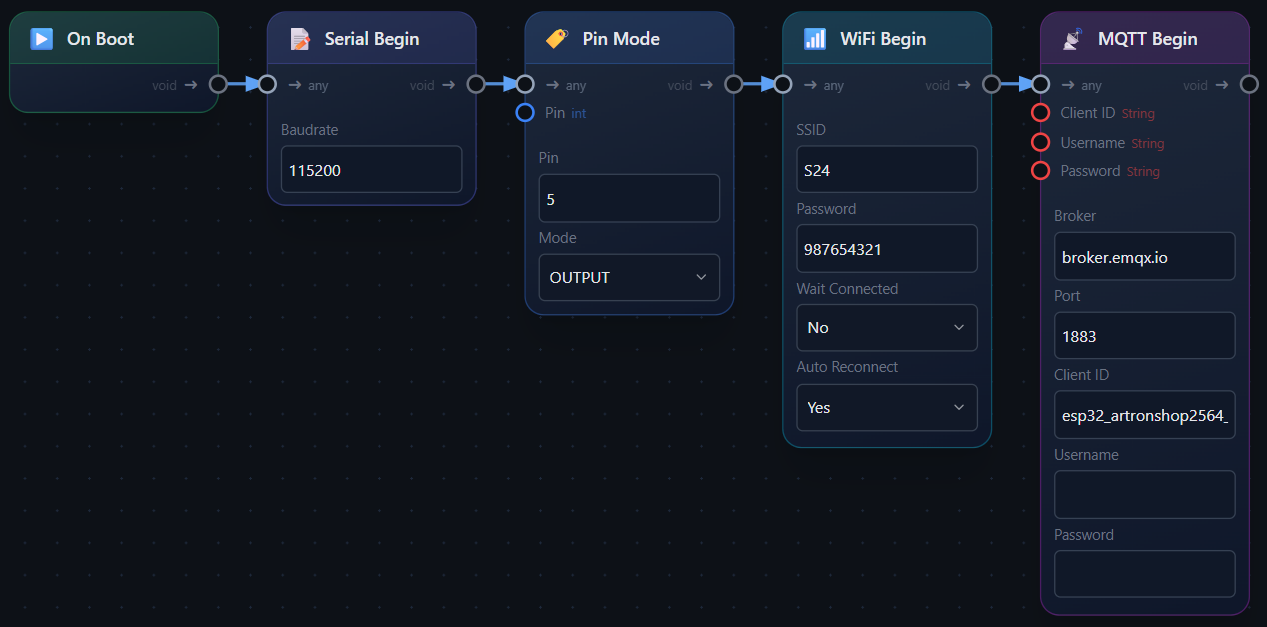Click the Serial Begin void output port
Screen dimensions: 1267x627
point(476,84)
